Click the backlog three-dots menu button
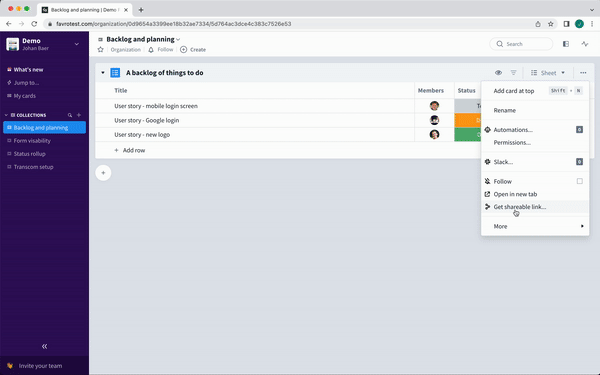The width and height of the screenshot is (600, 375). click(x=583, y=73)
